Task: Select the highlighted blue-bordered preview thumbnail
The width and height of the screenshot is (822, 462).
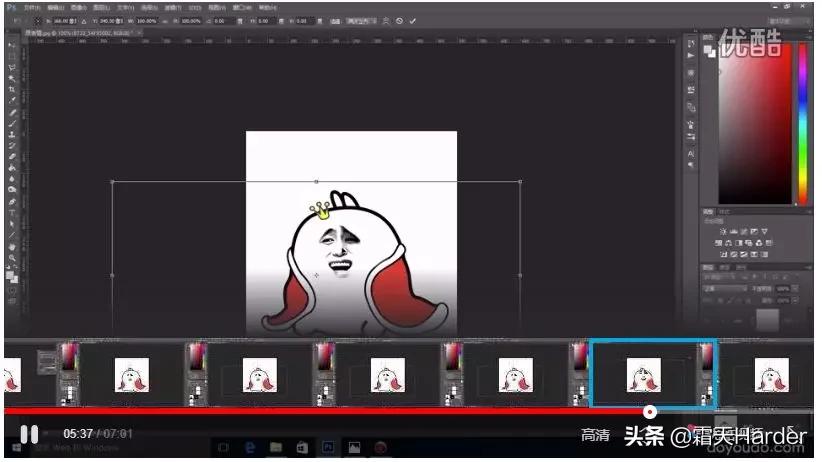Action: click(652, 373)
